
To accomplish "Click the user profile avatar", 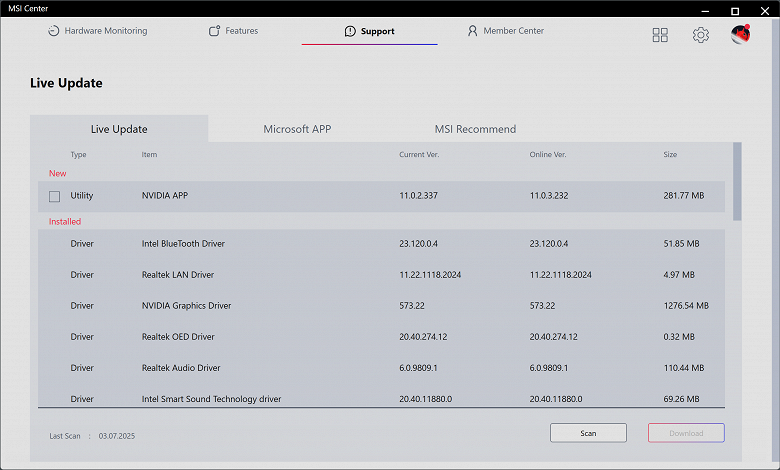I will point(741,35).
